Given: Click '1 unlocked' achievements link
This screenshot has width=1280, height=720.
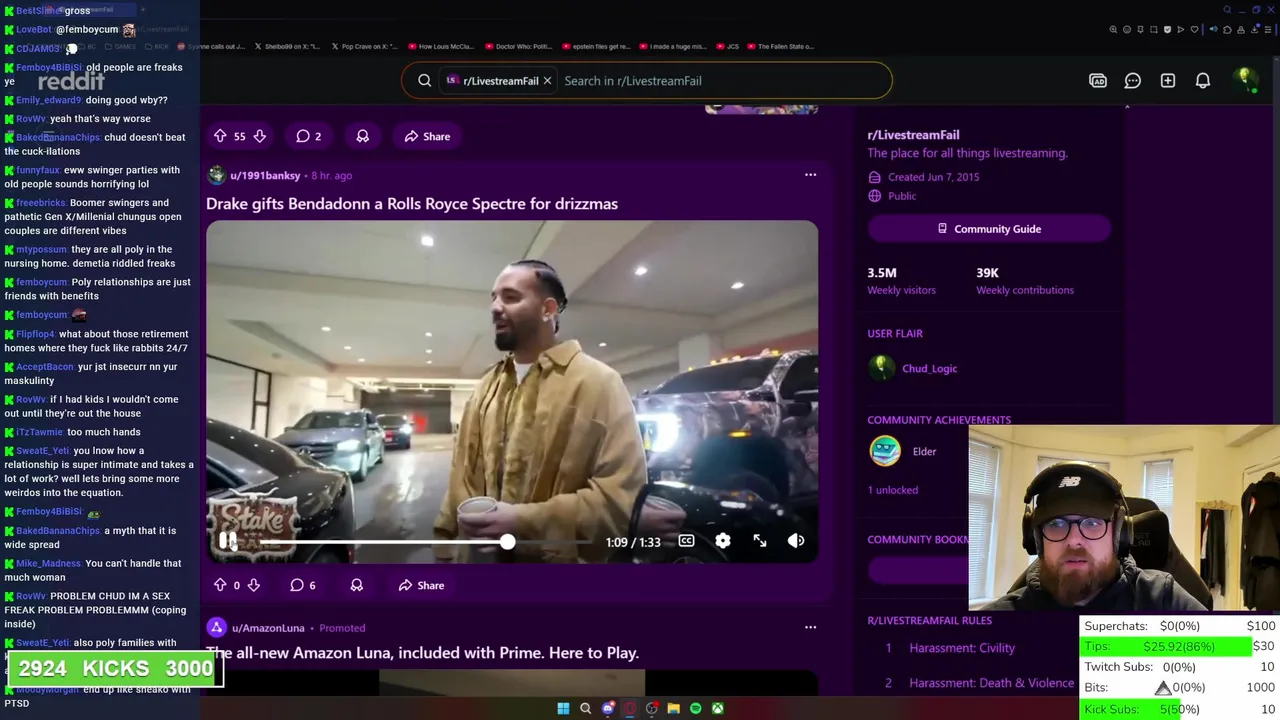Looking at the screenshot, I should click(892, 490).
